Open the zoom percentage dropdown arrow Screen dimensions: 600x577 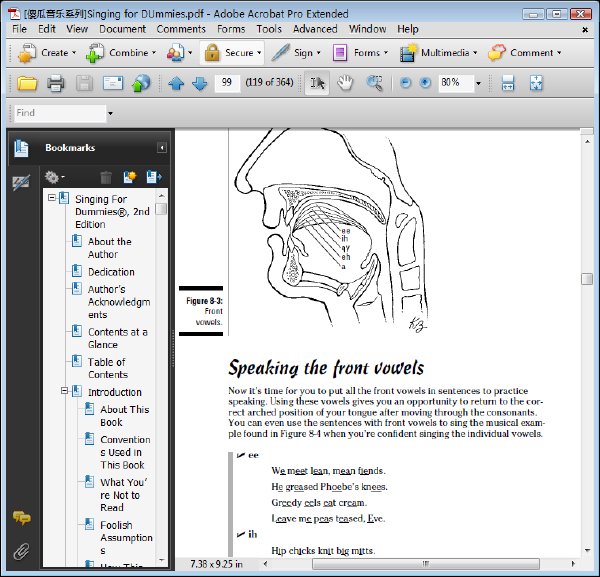click(x=478, y=83)
